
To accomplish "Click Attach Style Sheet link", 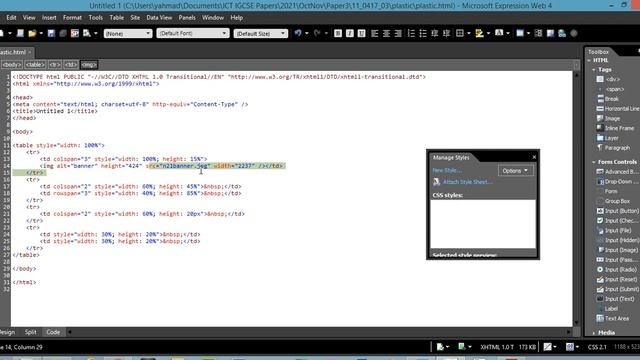I will tap(467, 182).
